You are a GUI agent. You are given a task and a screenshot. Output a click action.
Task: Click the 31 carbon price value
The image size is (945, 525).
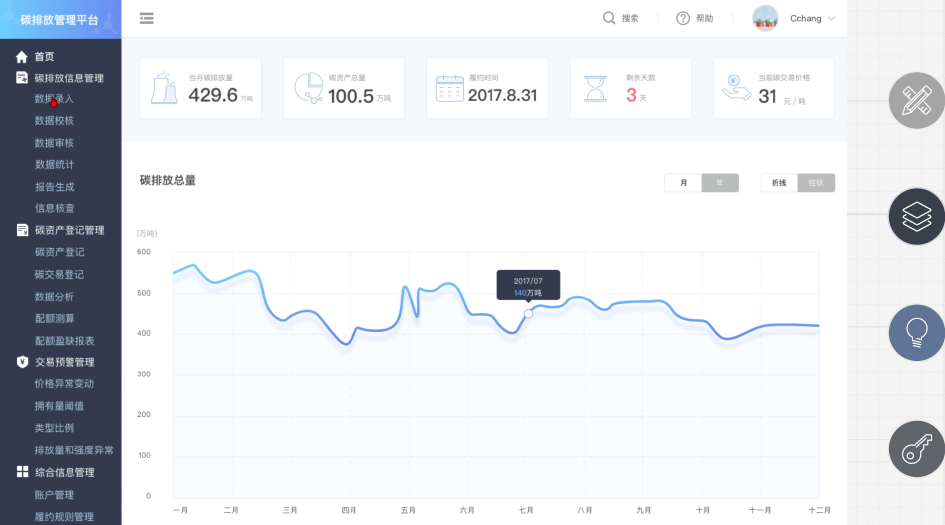click(767, 96)
